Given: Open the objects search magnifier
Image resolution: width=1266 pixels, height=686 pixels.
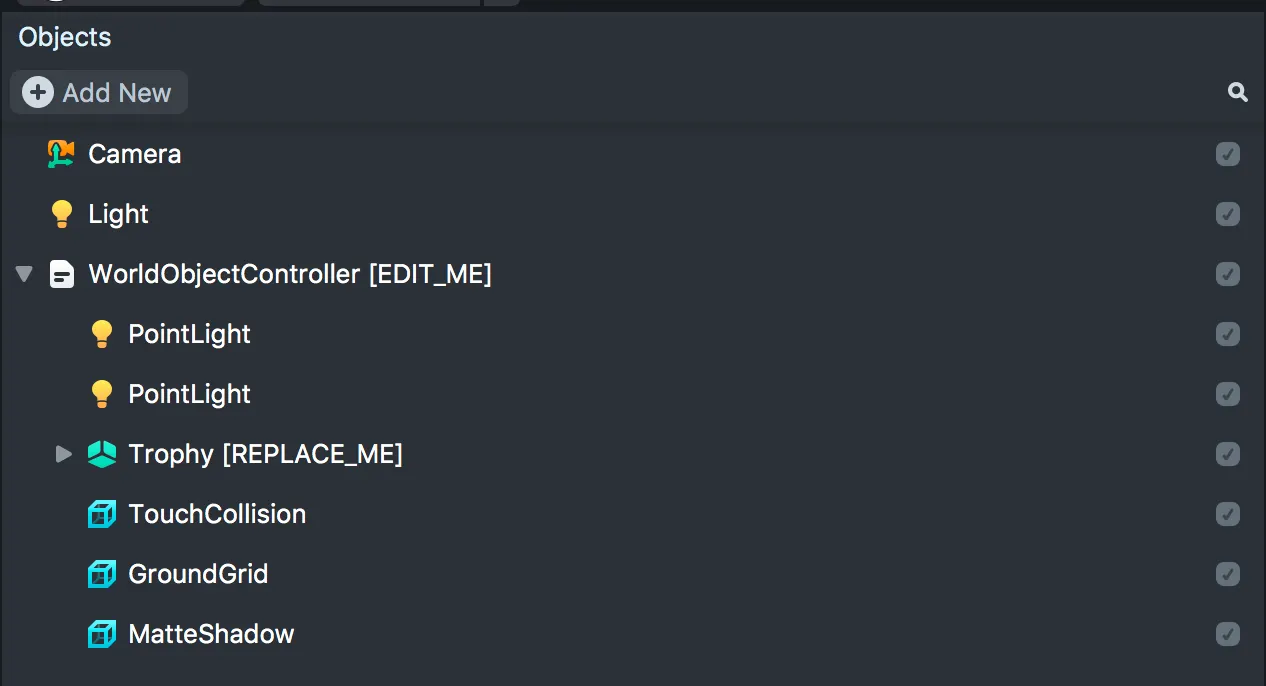Looking at the screenshot, I should pos(1238,93).
